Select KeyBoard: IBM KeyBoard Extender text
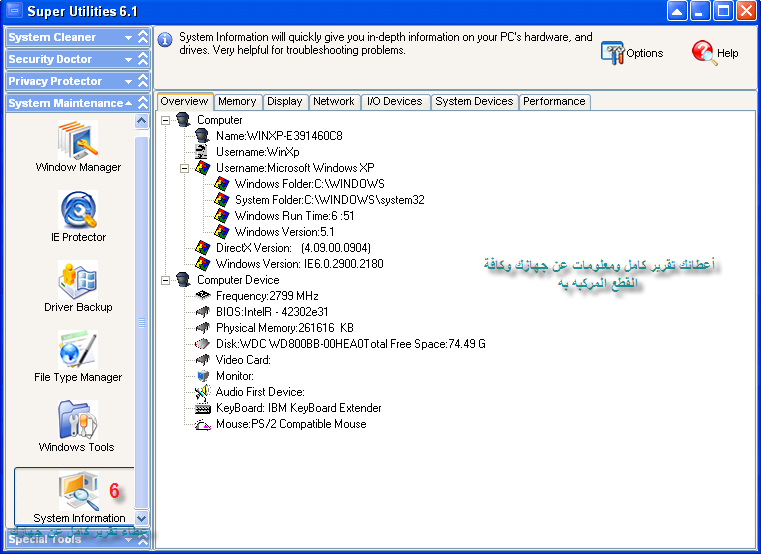 298,408
